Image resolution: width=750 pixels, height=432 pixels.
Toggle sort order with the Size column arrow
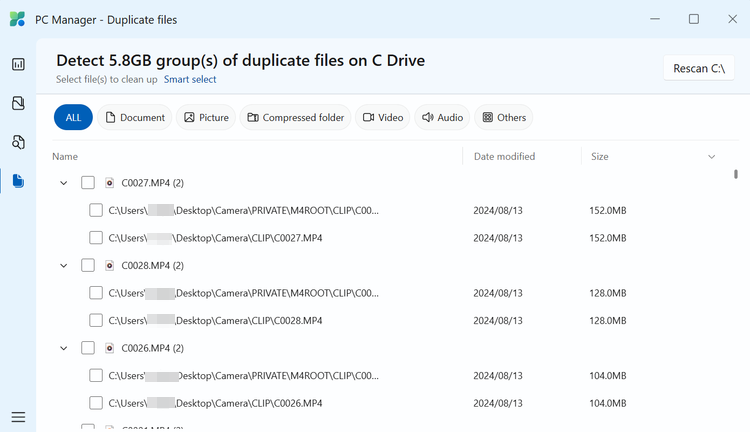point(712,157)
